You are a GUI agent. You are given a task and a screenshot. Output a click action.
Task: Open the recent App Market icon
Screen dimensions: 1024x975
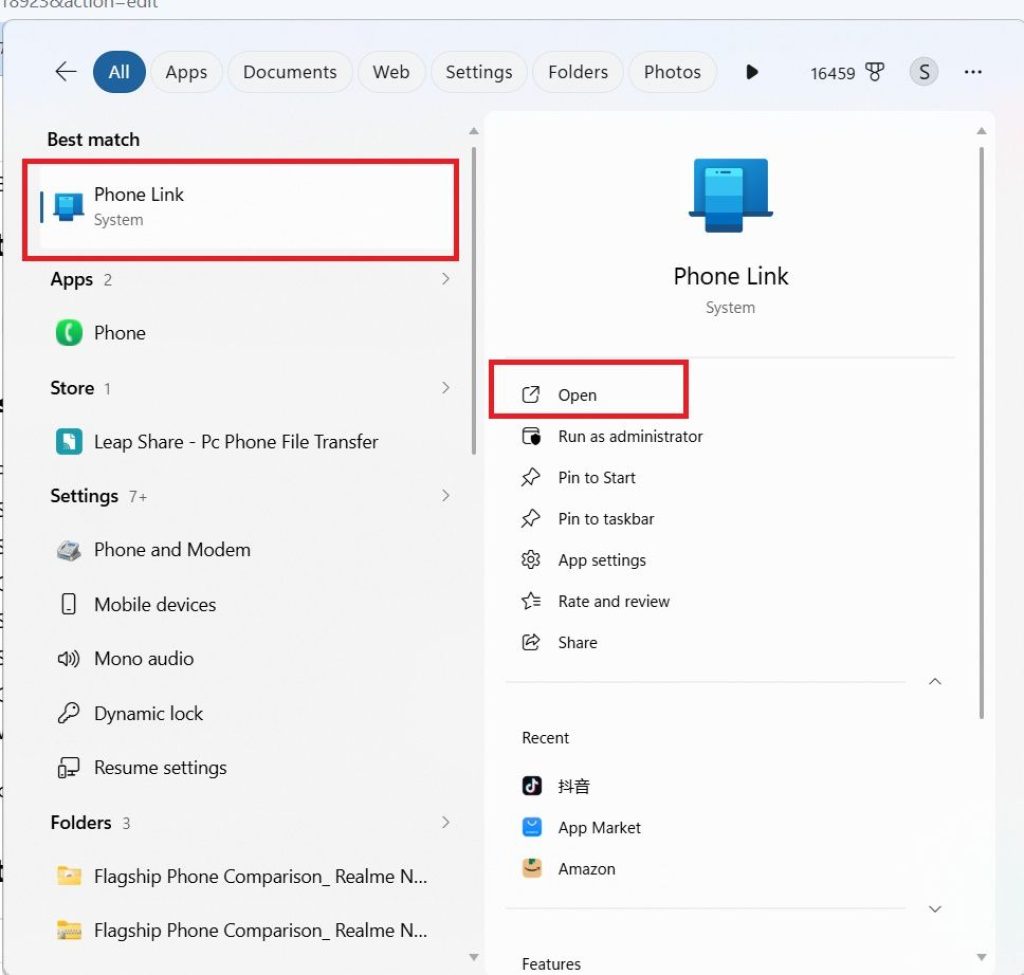(x=532, y=827)
